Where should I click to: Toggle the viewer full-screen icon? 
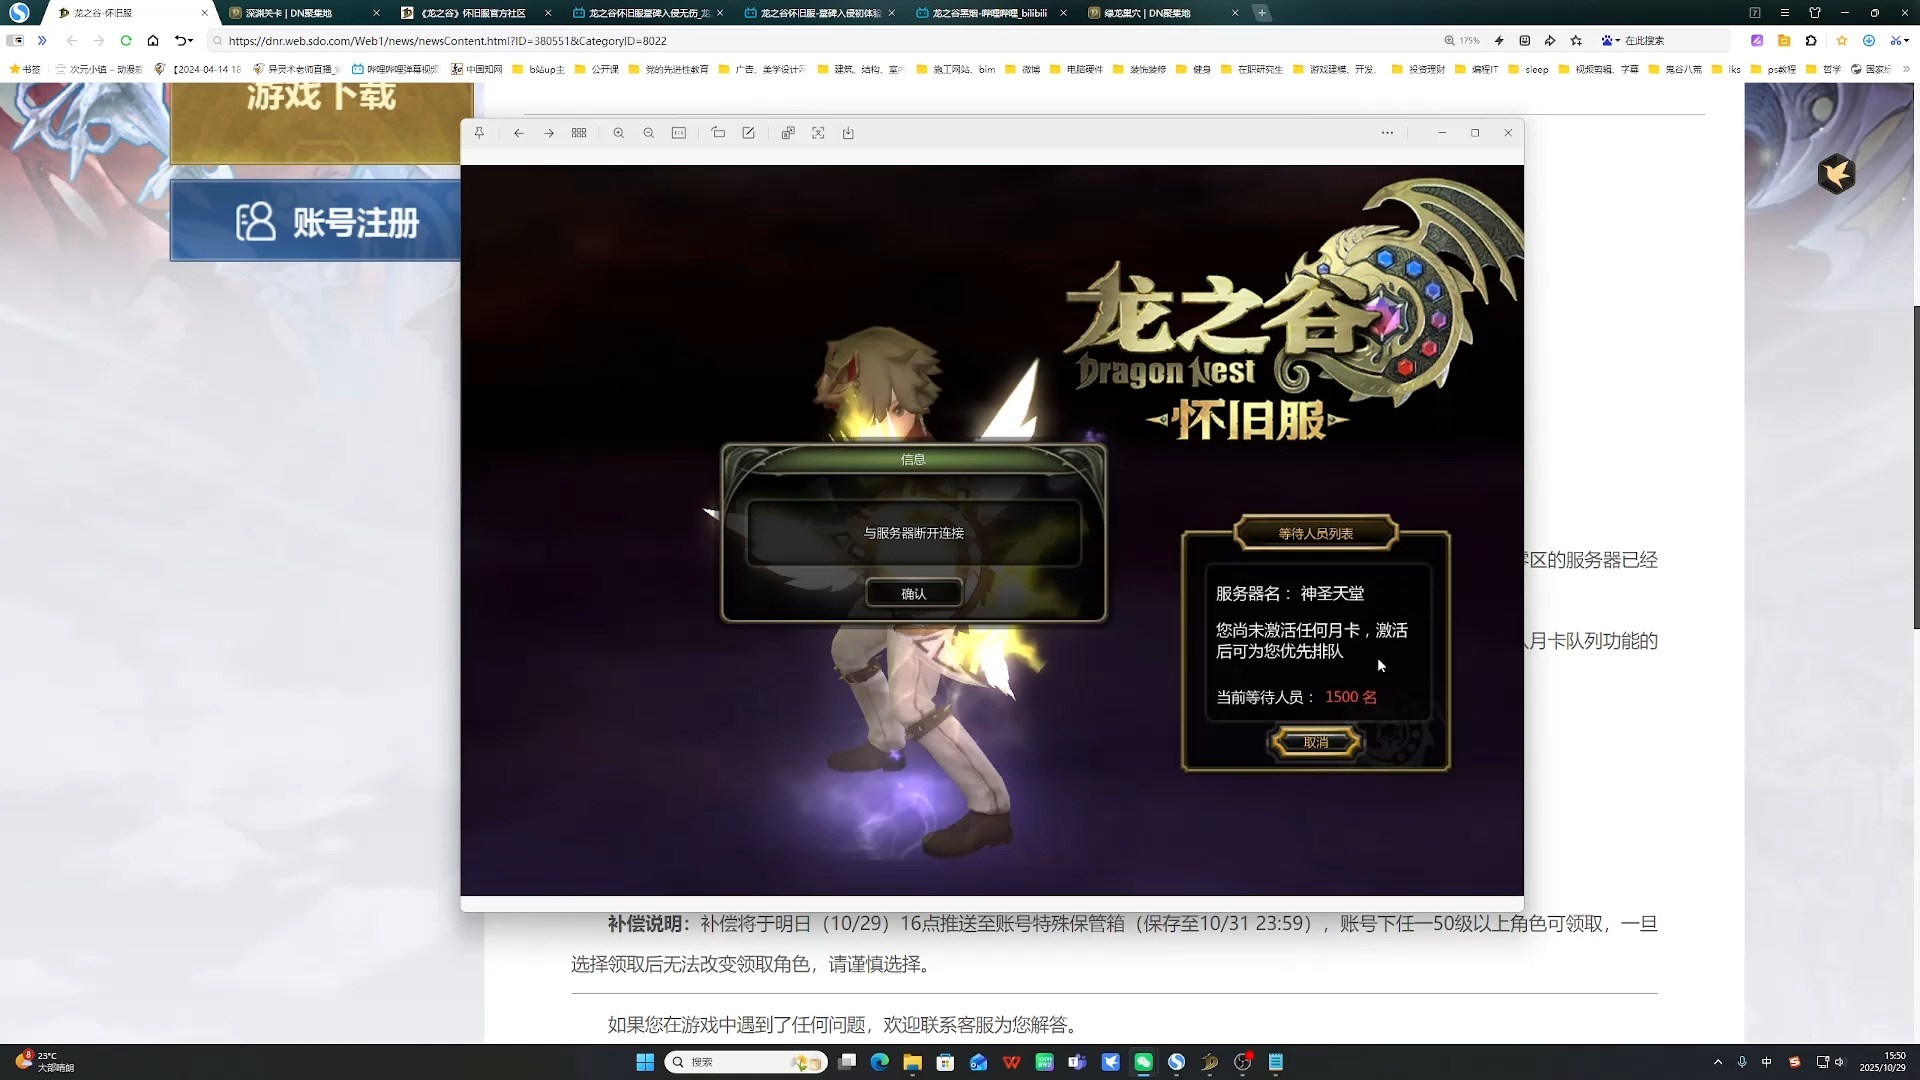[x=818, y=133]
